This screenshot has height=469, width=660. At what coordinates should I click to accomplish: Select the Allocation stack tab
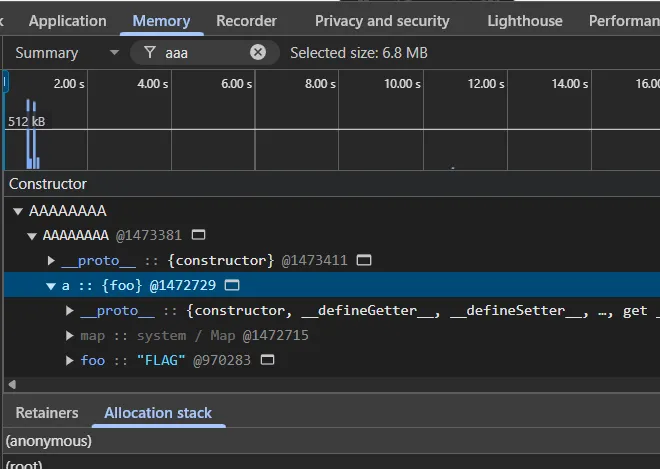(158, 412)
